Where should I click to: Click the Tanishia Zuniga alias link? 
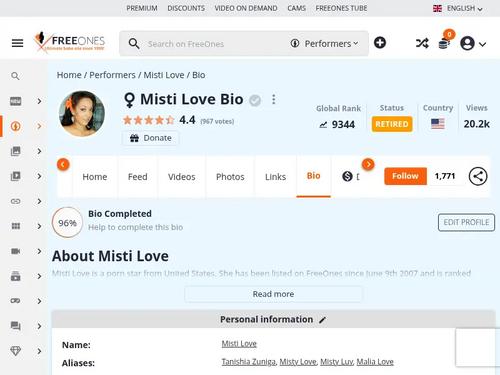pos(249,362)
